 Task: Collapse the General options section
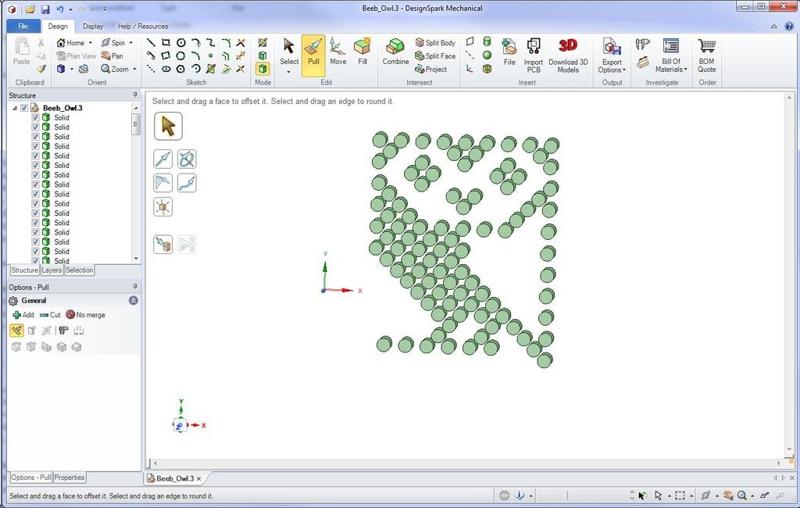coord(133,300)
